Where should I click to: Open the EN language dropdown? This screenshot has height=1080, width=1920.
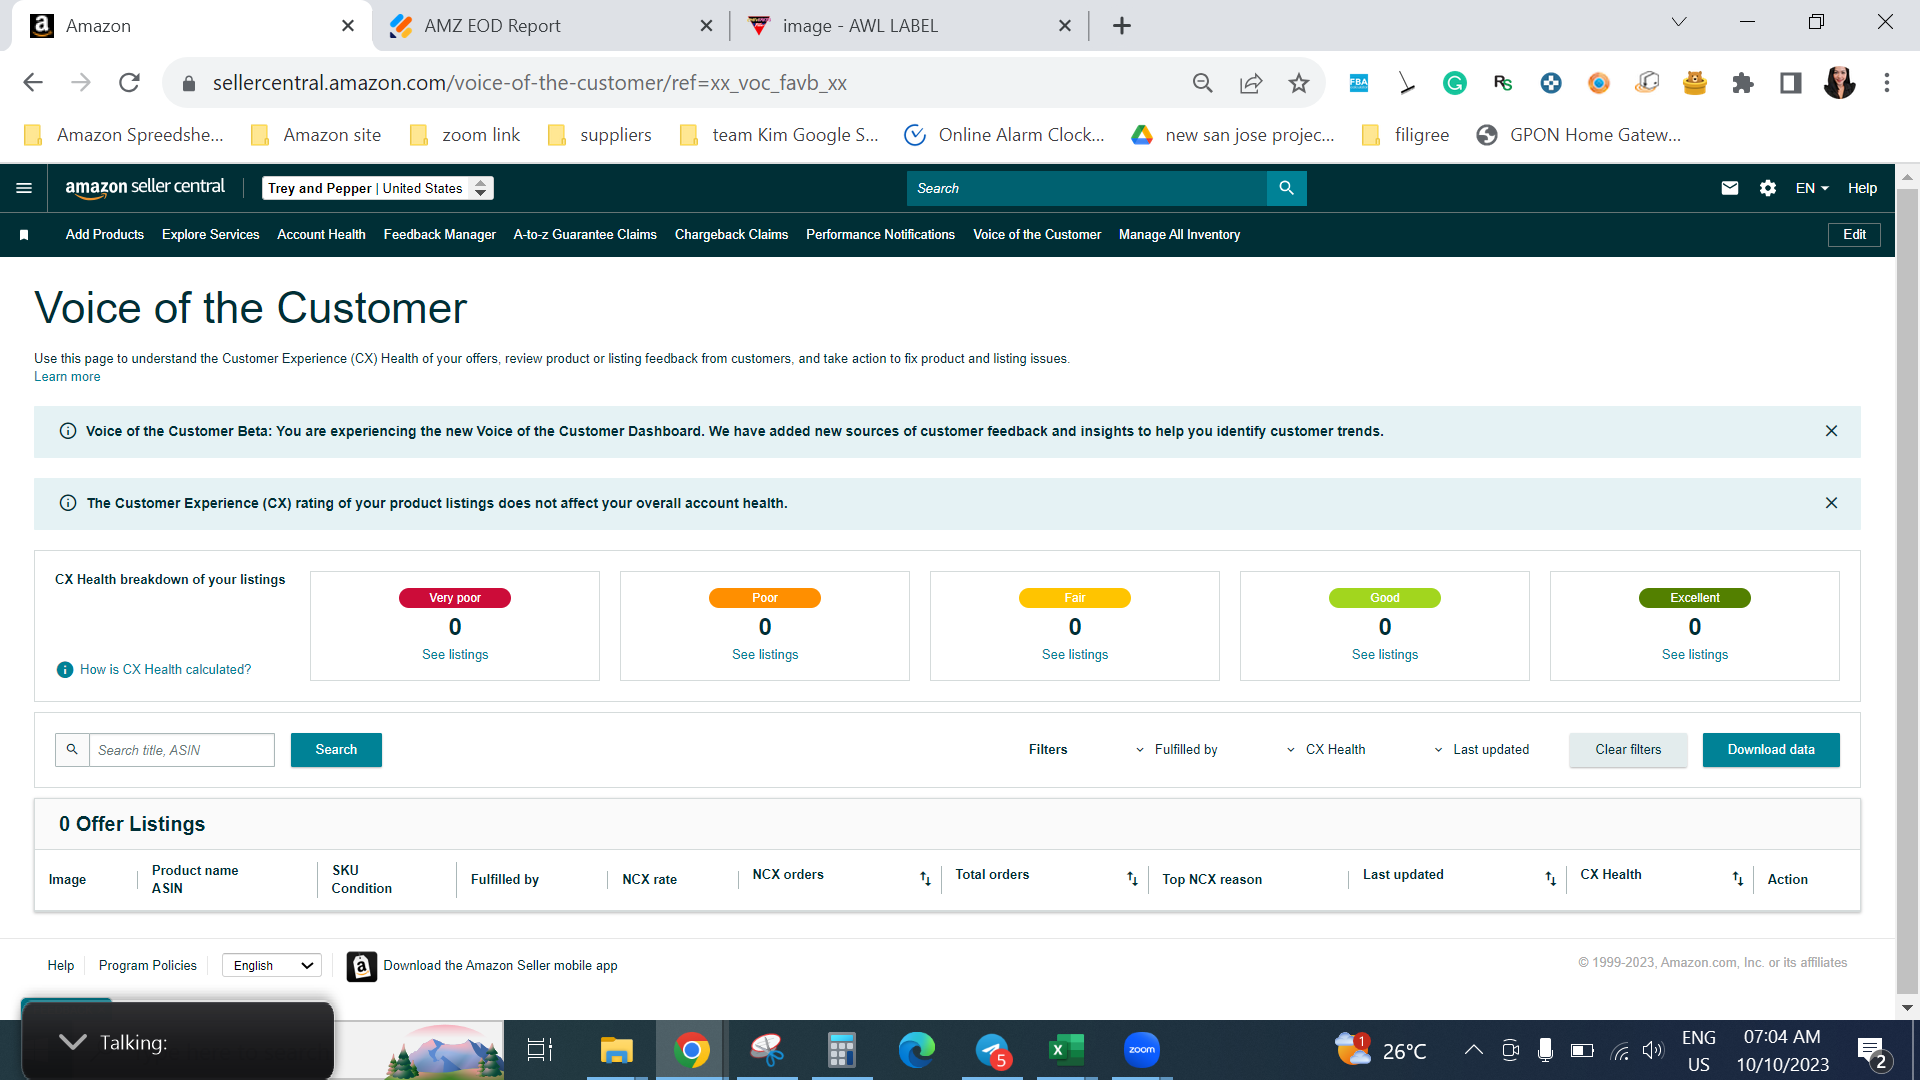[1811, 188]
